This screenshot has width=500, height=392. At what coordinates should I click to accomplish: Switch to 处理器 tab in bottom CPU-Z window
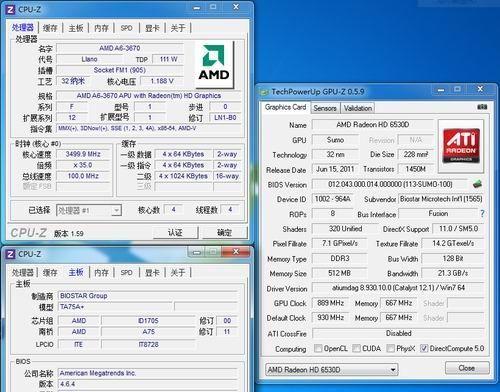23,273
